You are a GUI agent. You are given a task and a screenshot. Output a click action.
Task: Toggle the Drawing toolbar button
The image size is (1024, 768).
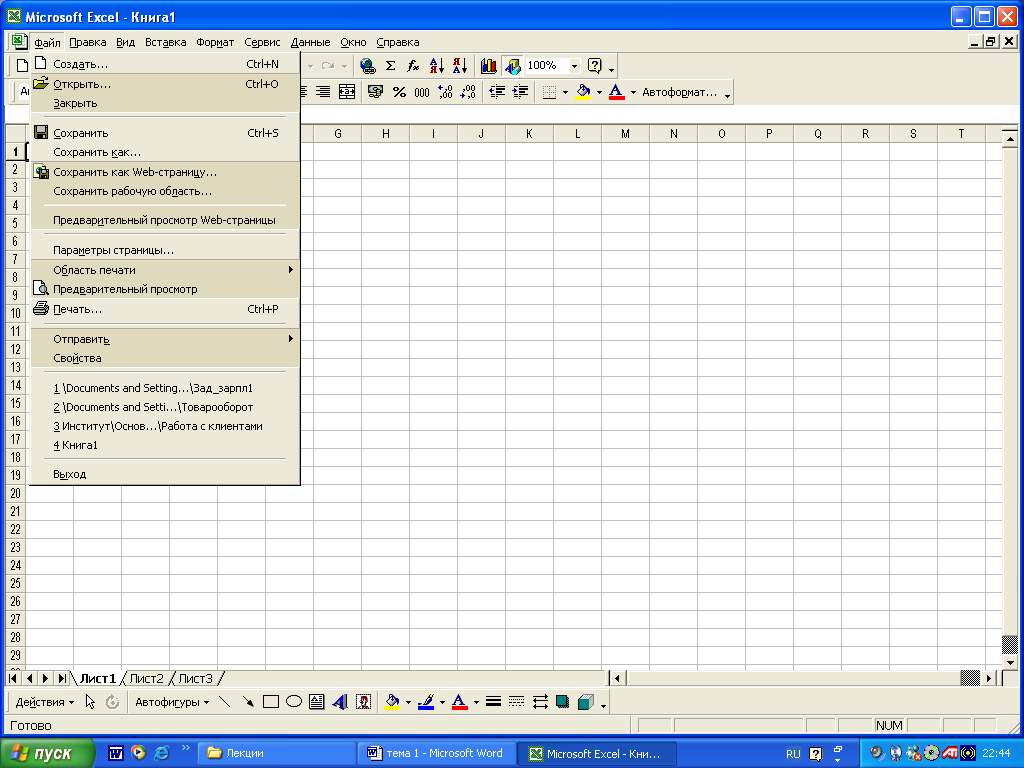[513, 65]
